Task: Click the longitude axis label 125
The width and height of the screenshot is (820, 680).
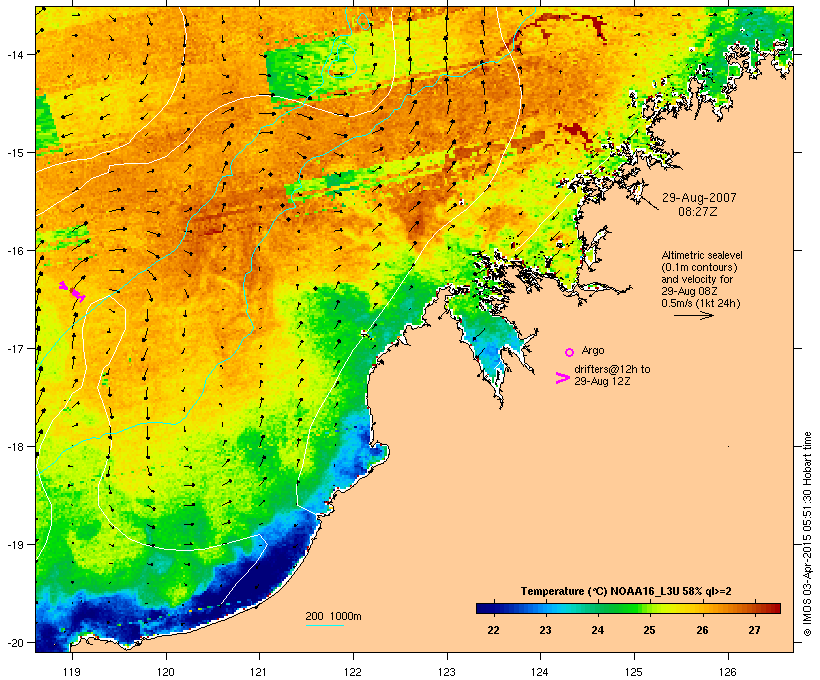Action: pyautogui.click(x=634, y=672)
